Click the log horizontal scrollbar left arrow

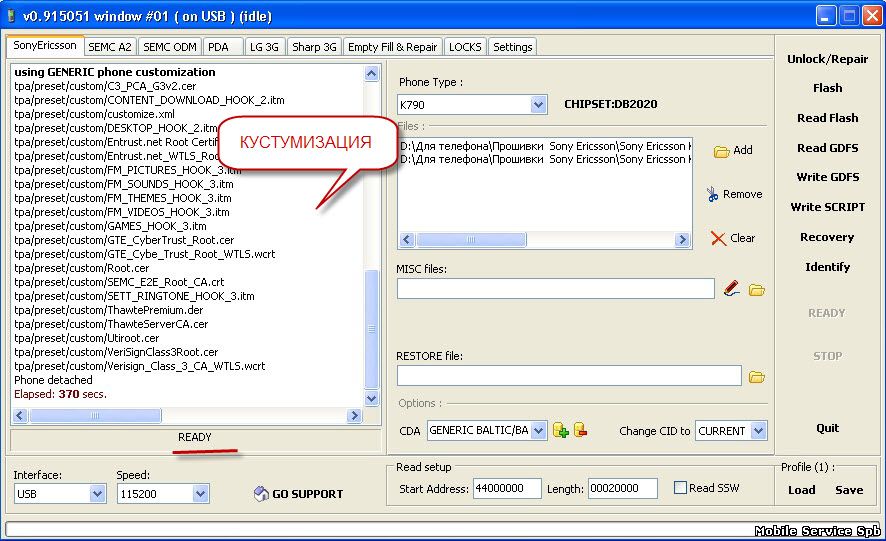tap(20, 416)
